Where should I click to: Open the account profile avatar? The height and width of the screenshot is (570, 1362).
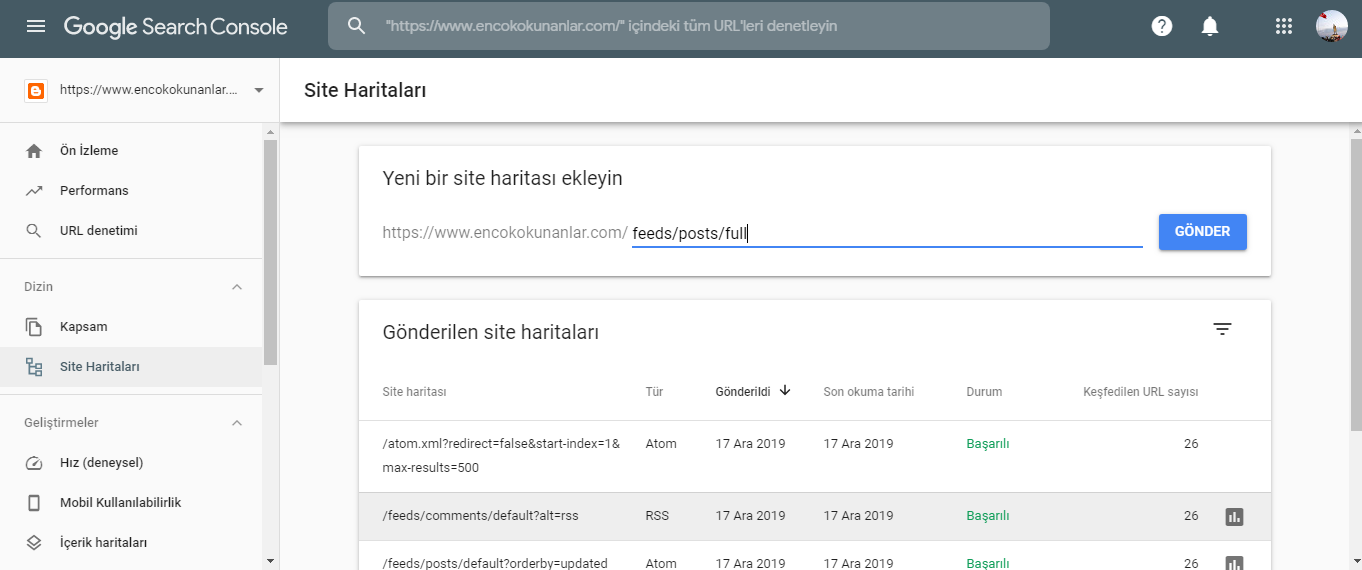click(x=1332, y=26)
